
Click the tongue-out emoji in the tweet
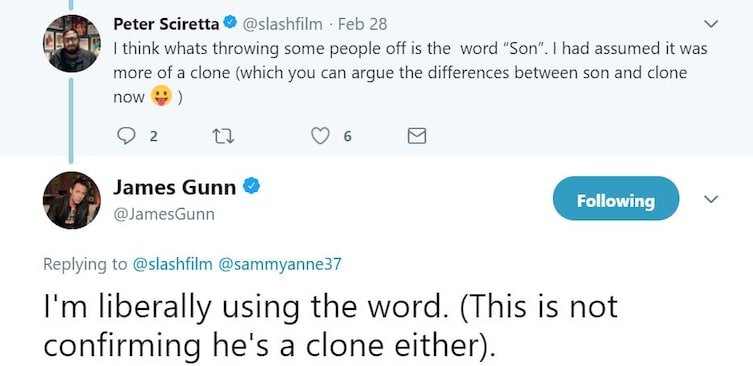pos(161,97)
